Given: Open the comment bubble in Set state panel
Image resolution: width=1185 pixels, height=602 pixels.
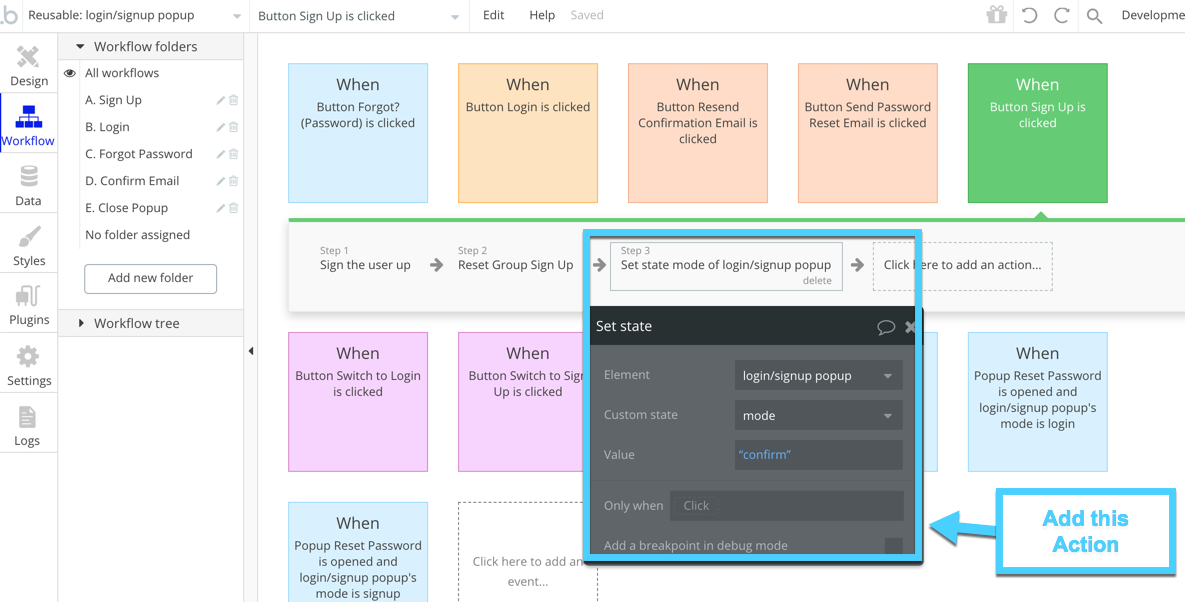Looking at the screenshot, I should tap(886, 326).
